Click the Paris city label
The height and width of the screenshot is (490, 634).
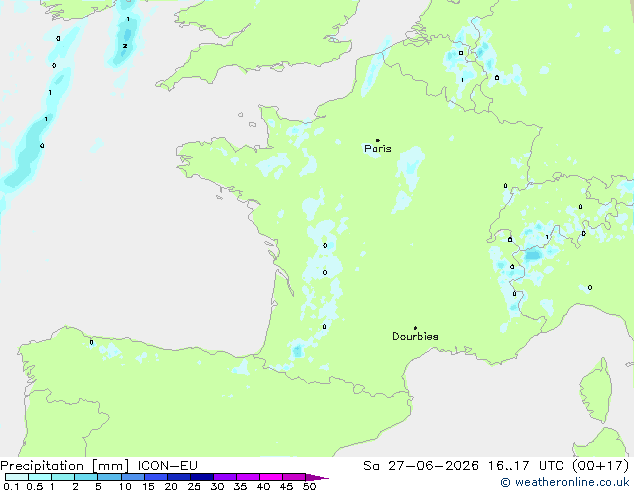click(x=378, y=148)
